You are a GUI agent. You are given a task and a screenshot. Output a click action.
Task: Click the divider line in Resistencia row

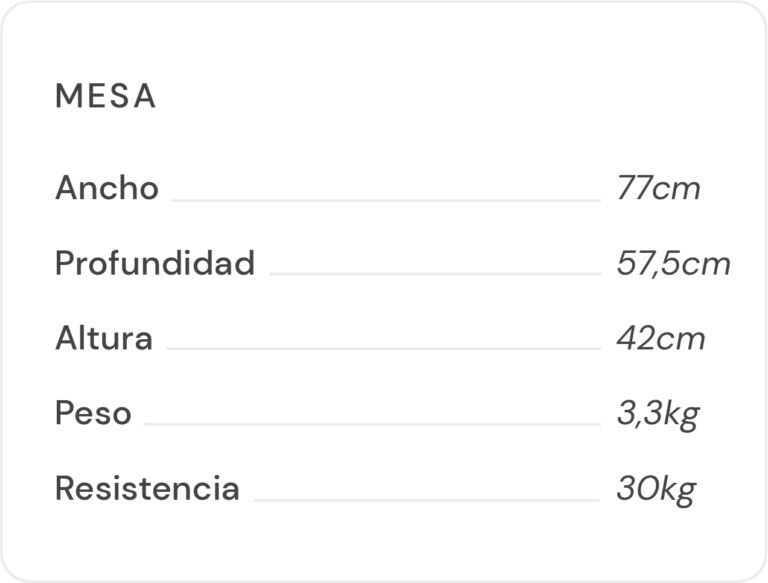pos(426,499)
